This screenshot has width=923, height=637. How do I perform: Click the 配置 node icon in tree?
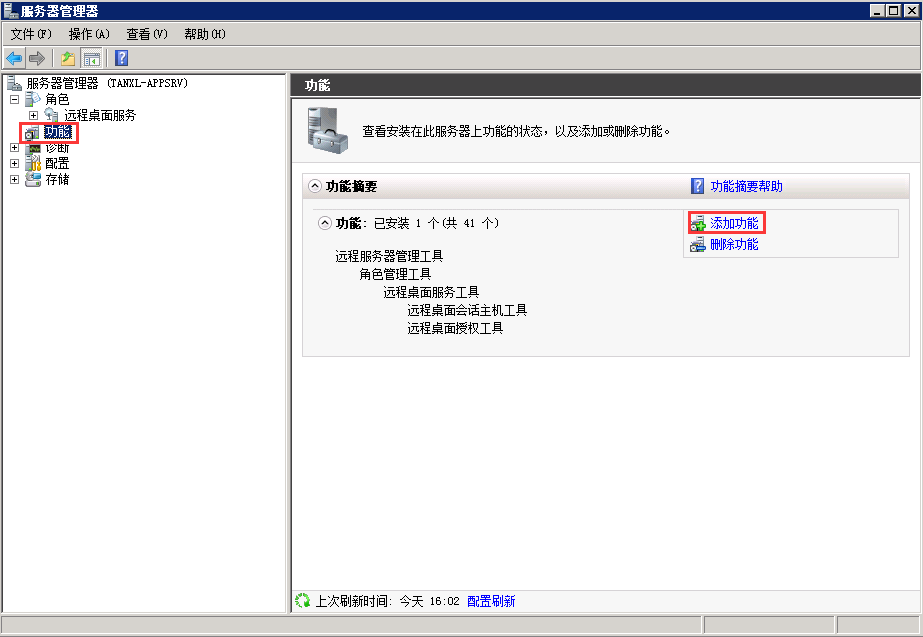33,163
